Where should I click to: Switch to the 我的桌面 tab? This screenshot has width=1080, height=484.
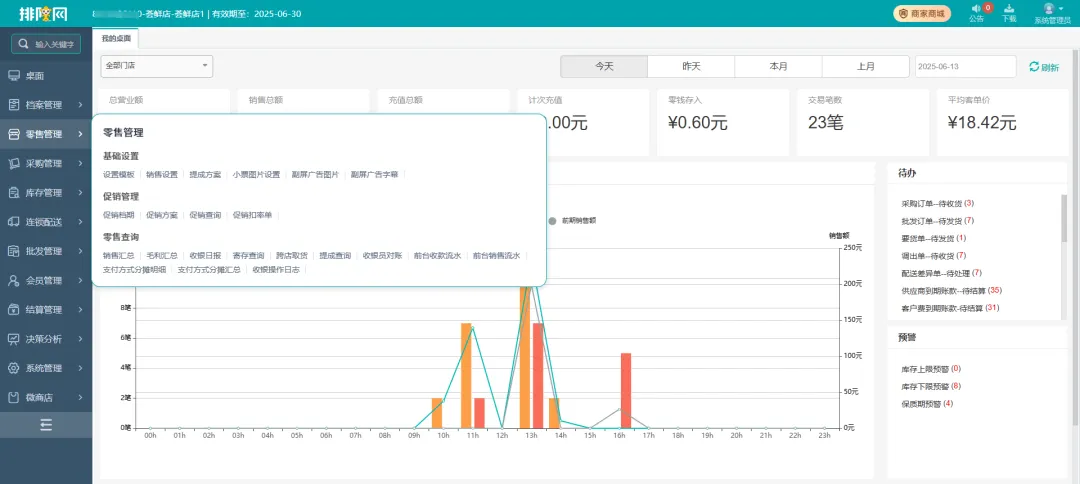coord(116,38)
